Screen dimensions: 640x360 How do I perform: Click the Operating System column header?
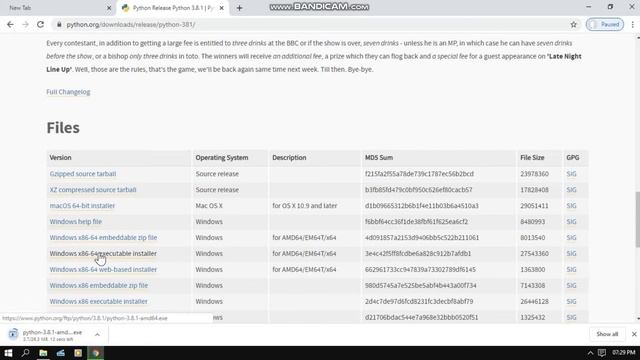pos(222,157)
